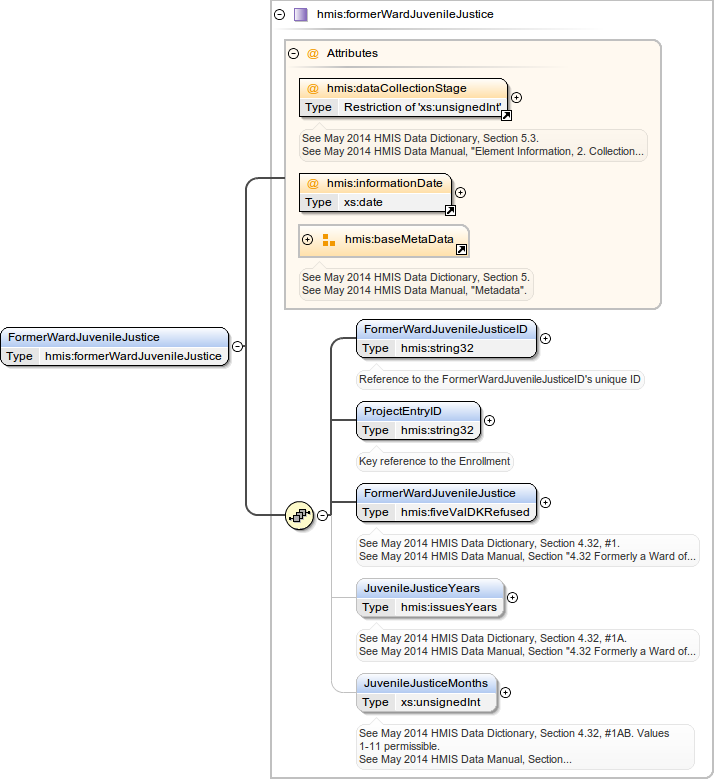715x780 pixels.
Task: Click the @ icon in hmis:dataCollectionStage
Action: pos(313,89)
